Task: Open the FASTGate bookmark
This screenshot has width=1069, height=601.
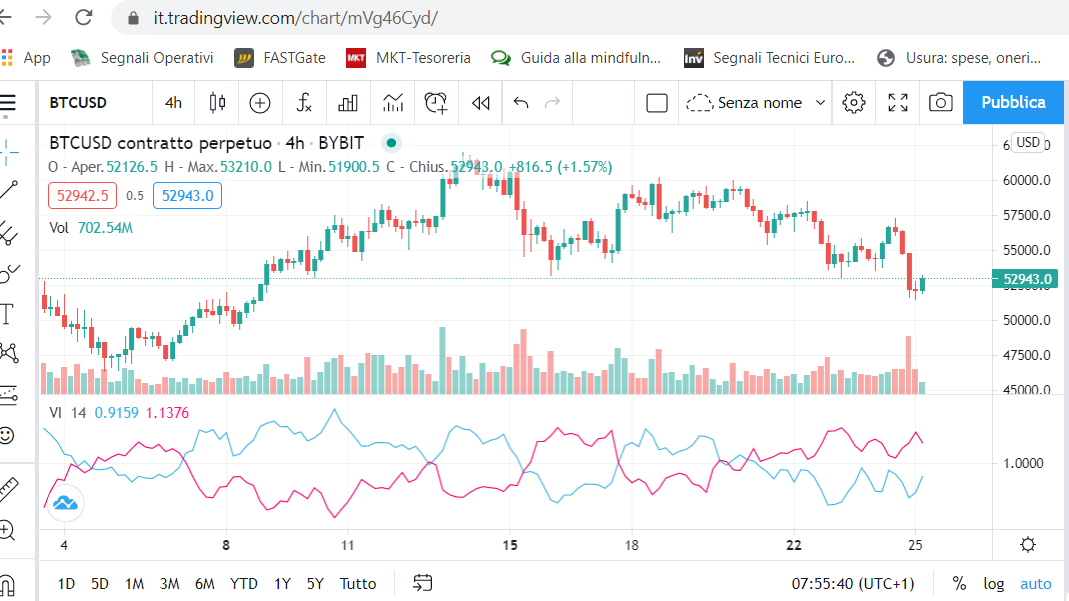Action: point(280,58)
